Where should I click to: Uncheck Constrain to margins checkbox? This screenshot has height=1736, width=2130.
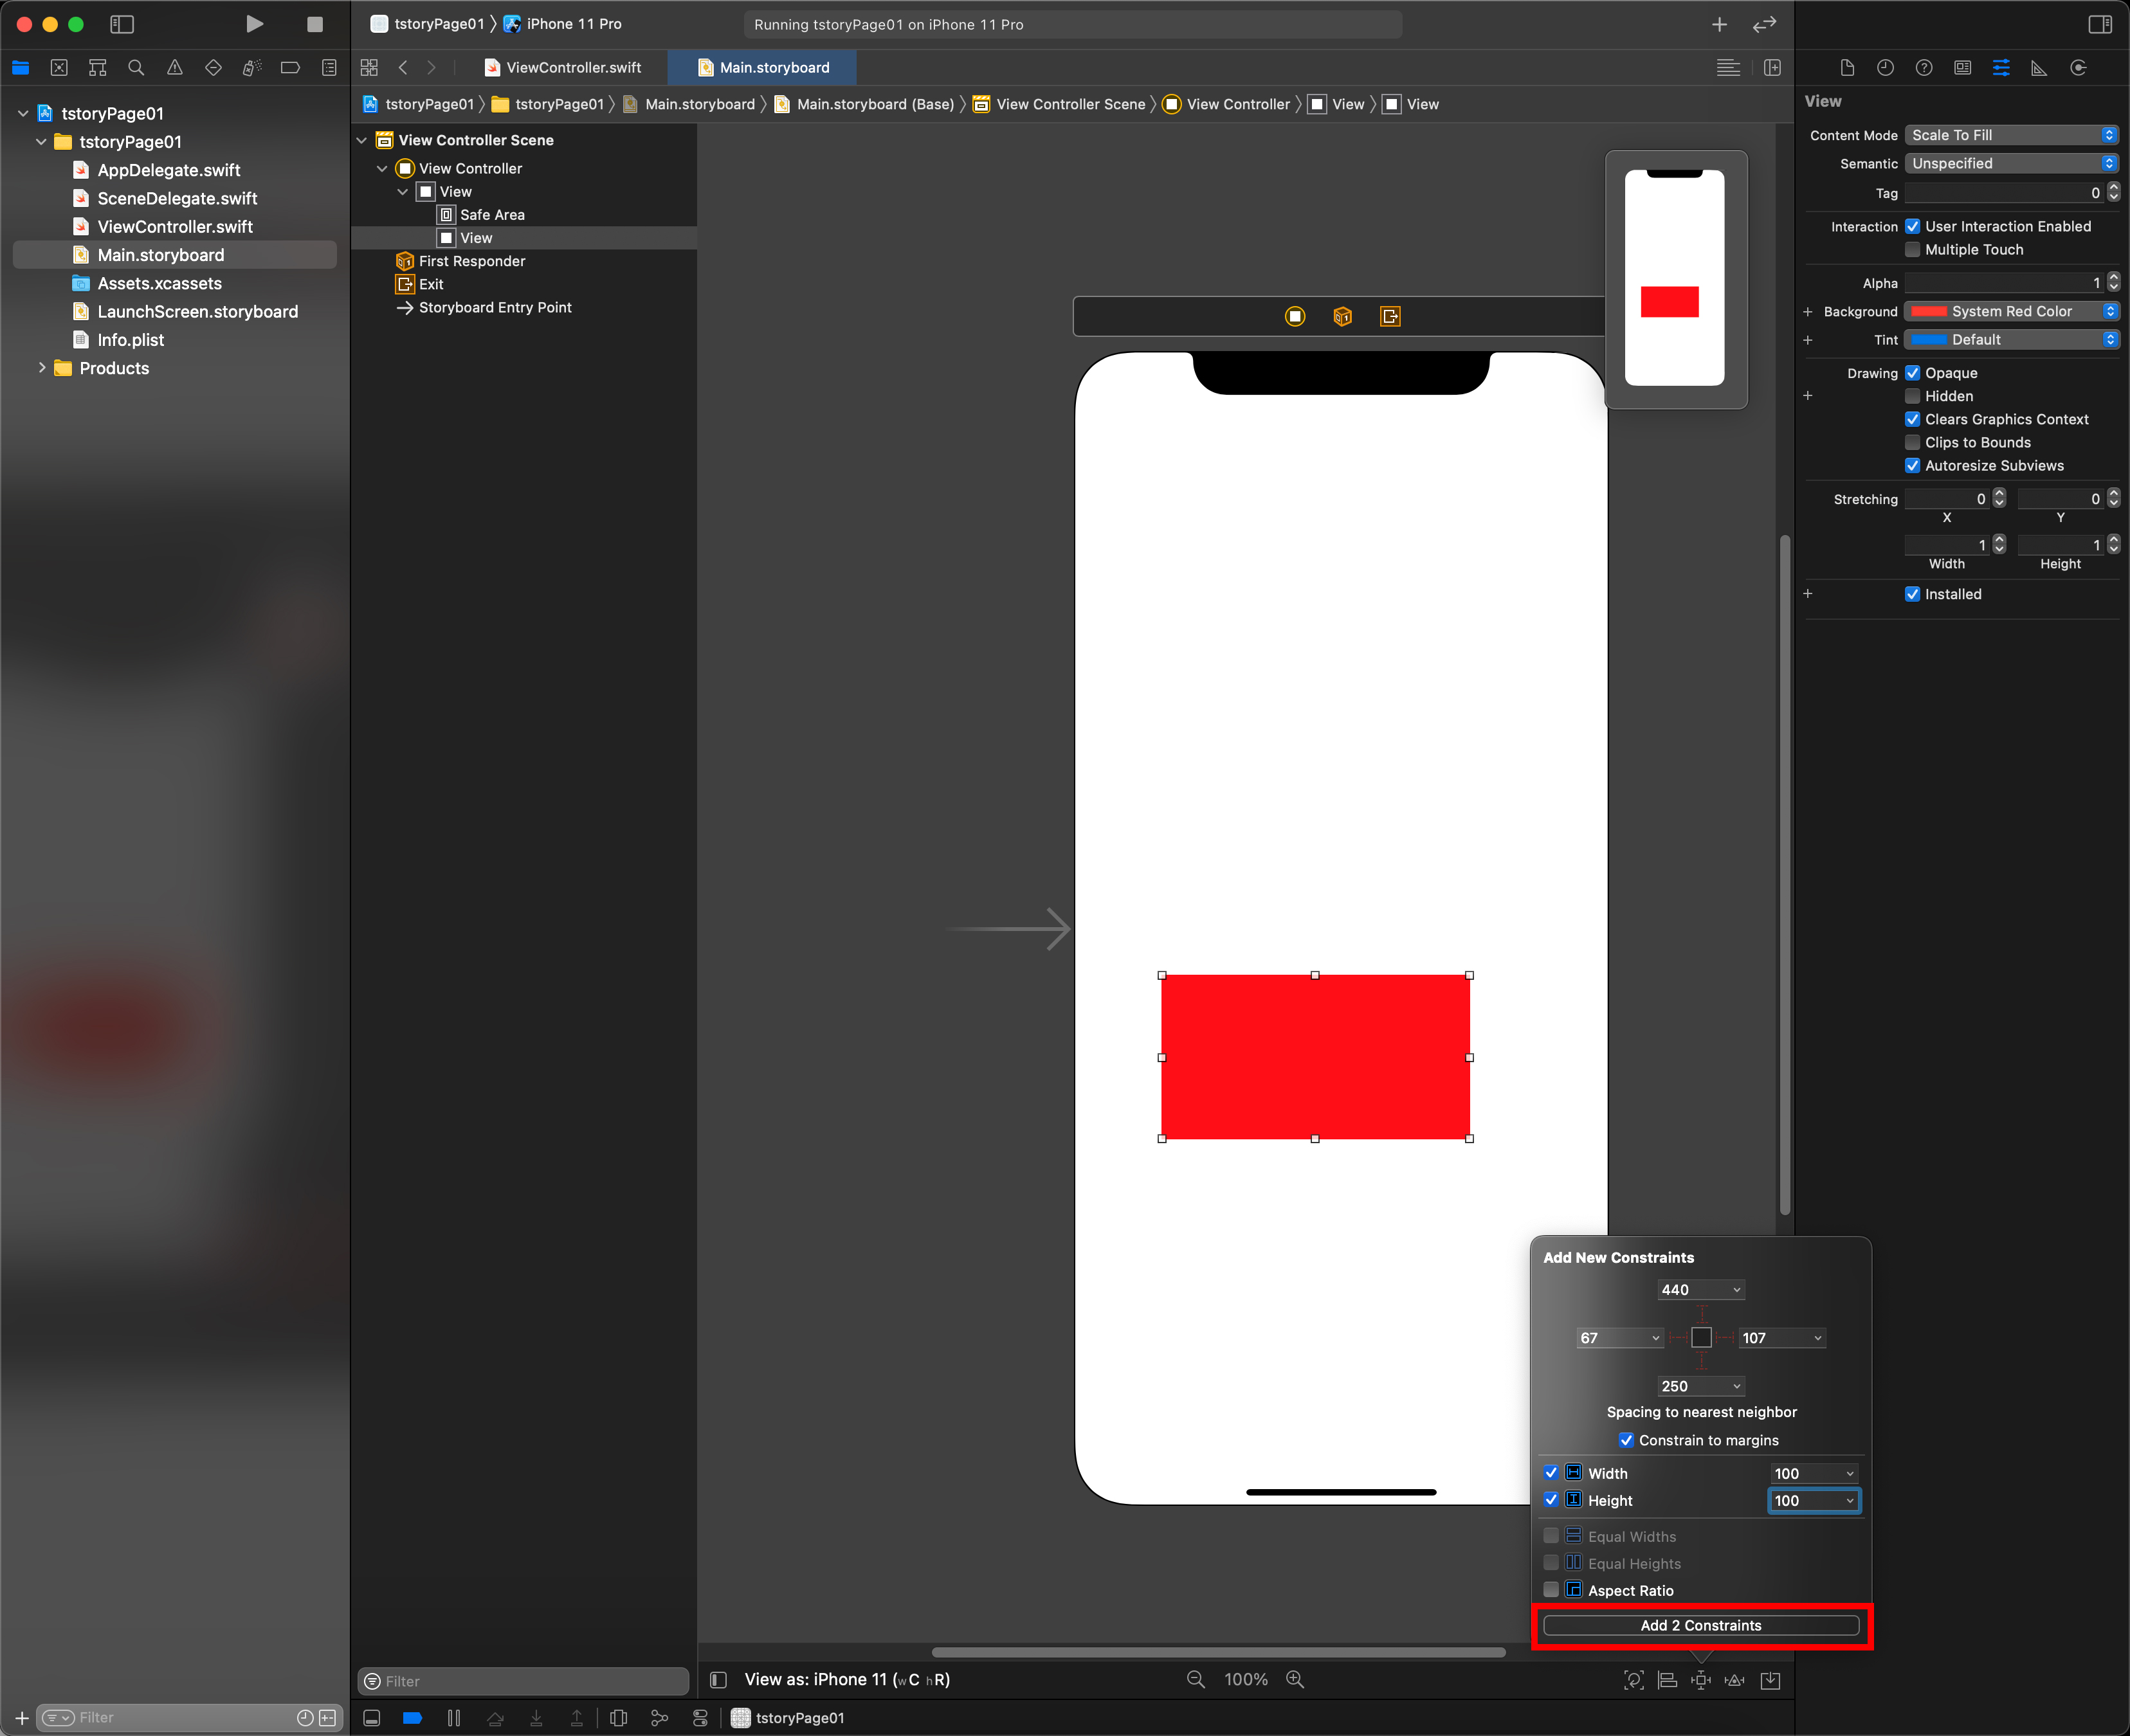[x=1626, y=1440]
